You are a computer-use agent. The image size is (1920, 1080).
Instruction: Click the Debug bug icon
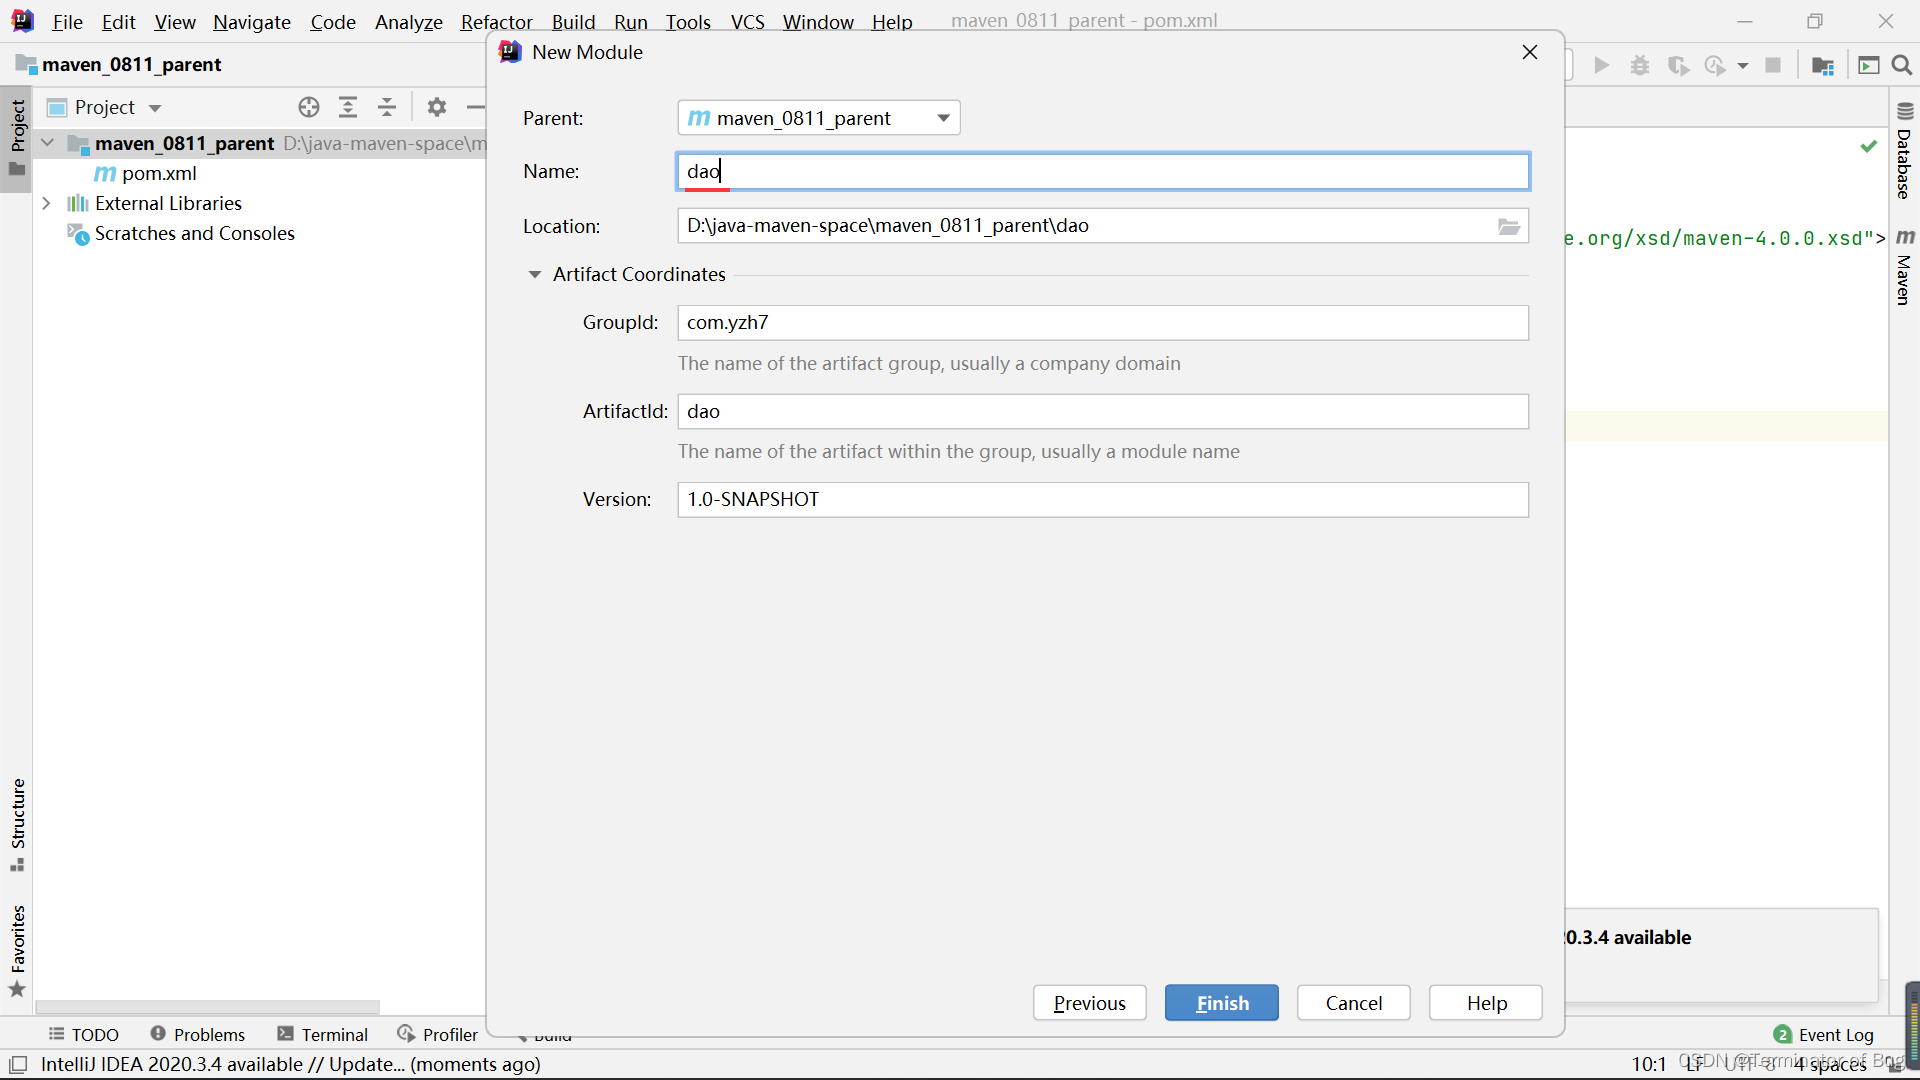click(x=1640, y=65)
